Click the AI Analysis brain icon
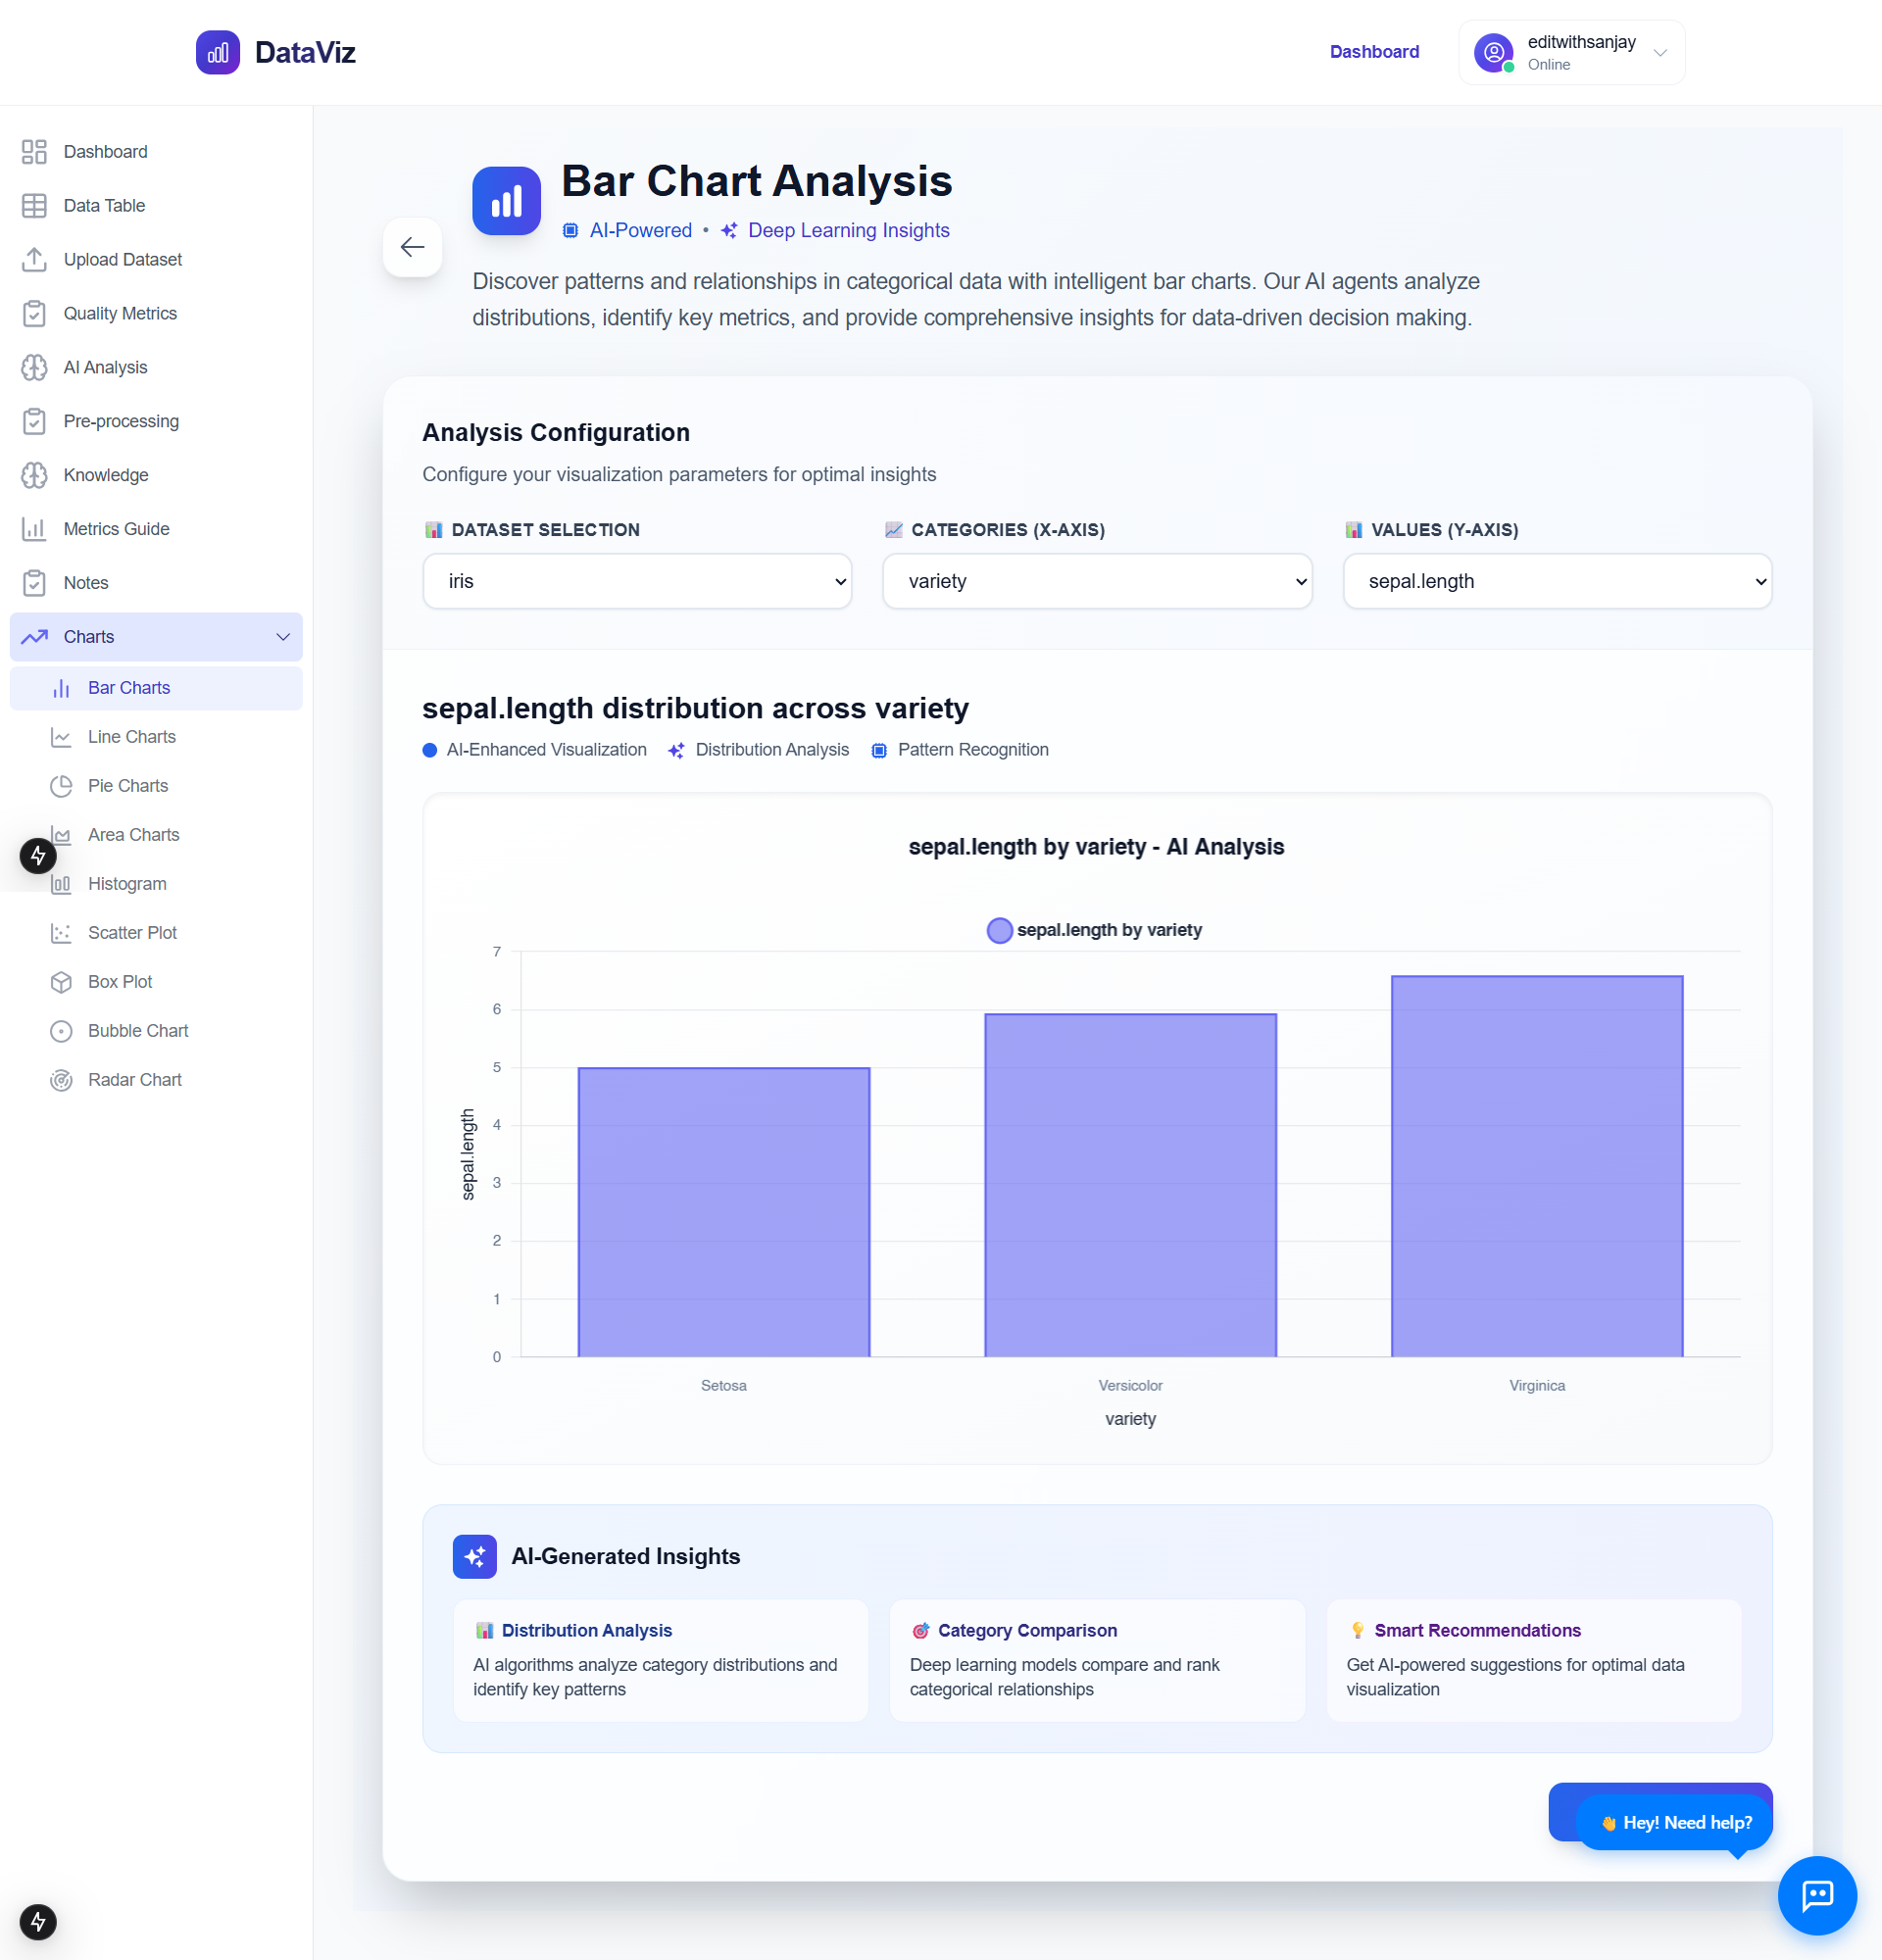This screenshot has width=1882, height=1960. coord(34,367)
